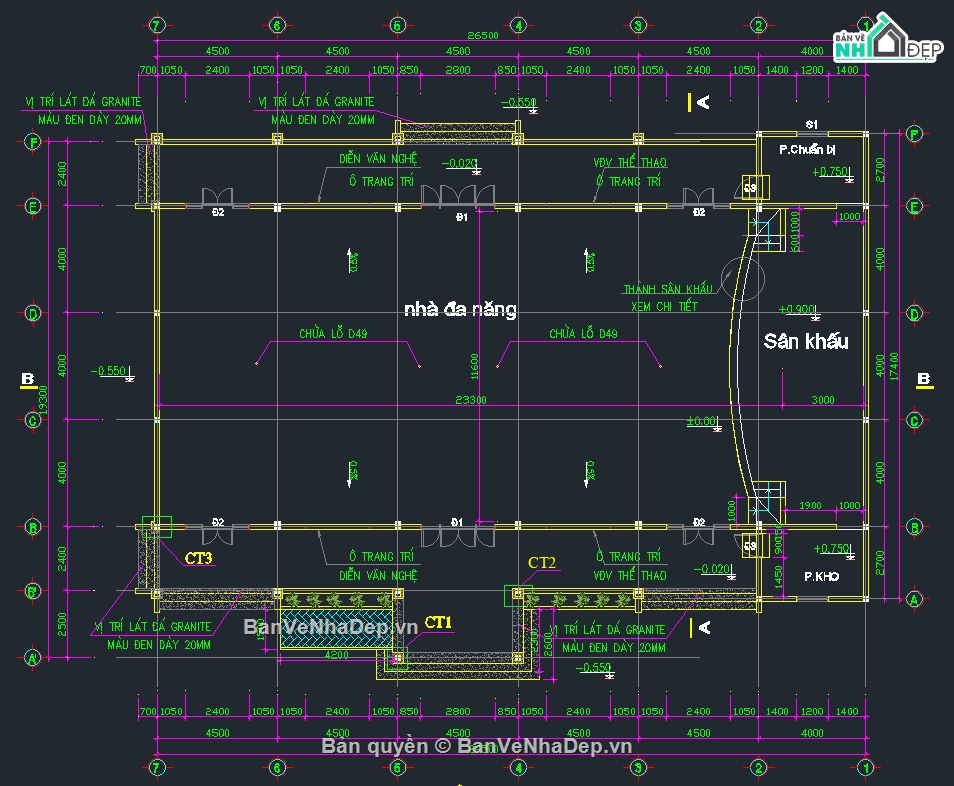Screen dimensions: 954x786
Task: Select the S3 window symbol near P.Chuẩn bị
Action: [749, 188]
